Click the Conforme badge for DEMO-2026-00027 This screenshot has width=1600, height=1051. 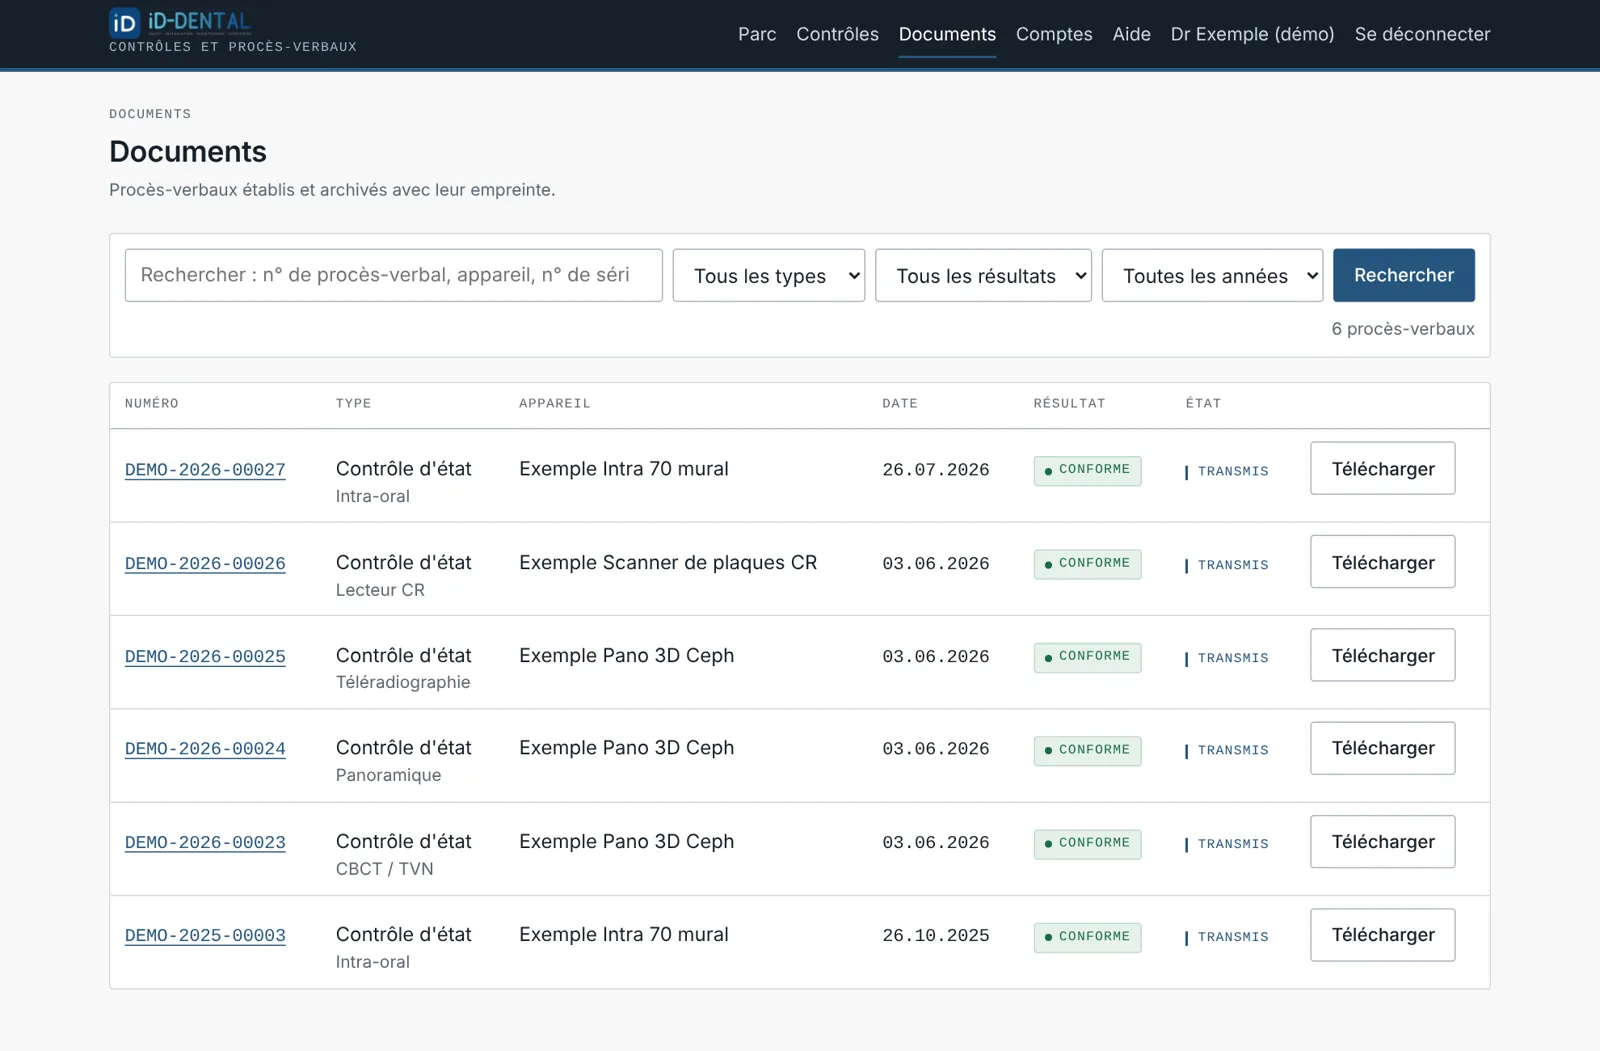pyautogui.click(x=1087, y=470)
